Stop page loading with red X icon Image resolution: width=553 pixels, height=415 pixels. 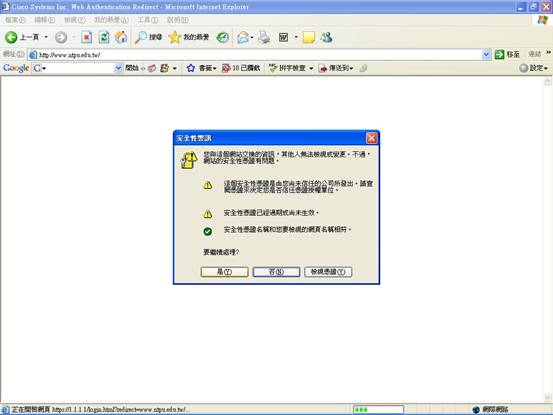click(86, 37)
